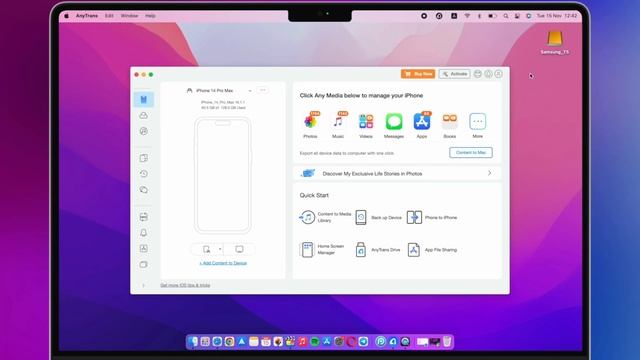Open the Videos media category
Screen dimensions: 640x360
[366, 125]
